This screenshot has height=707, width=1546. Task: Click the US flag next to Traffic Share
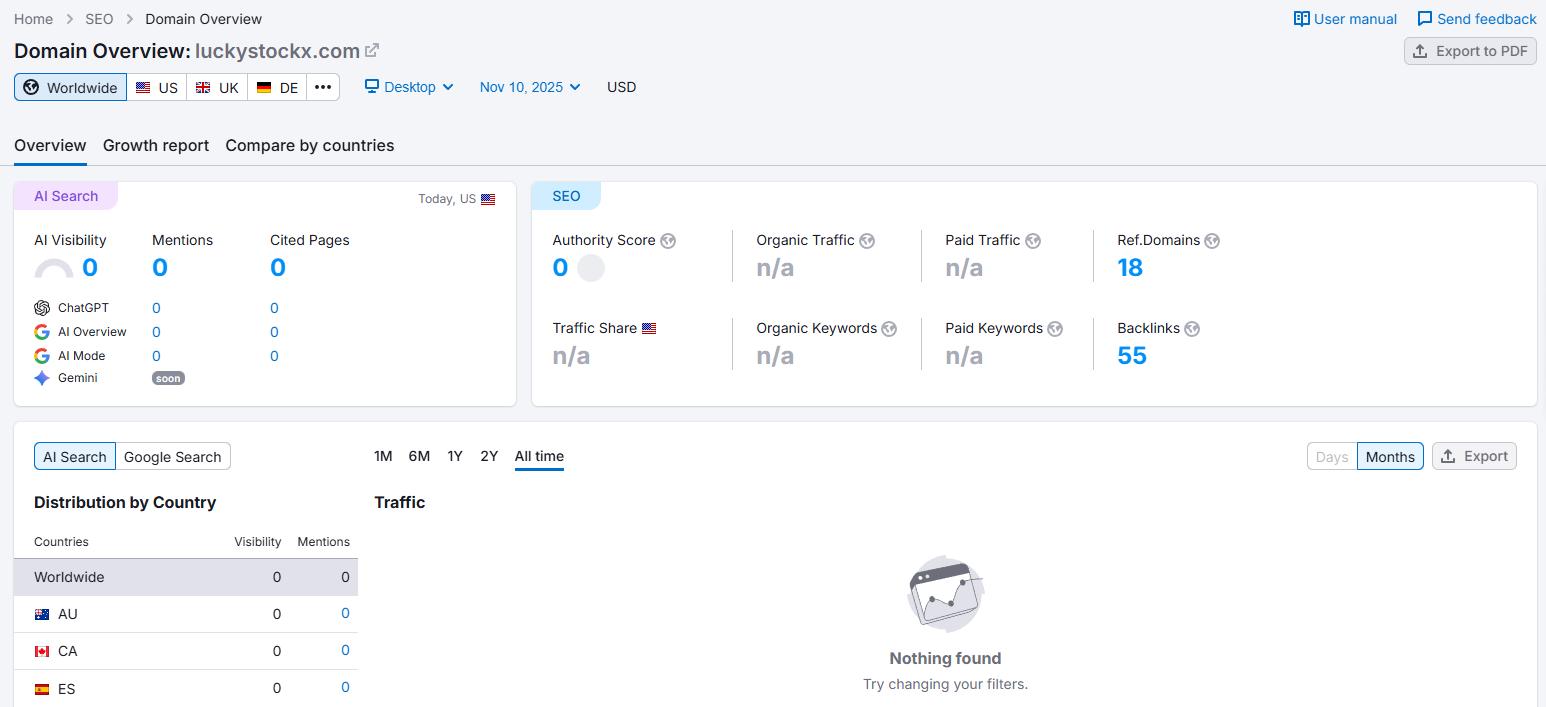click(x=649, y=328)
